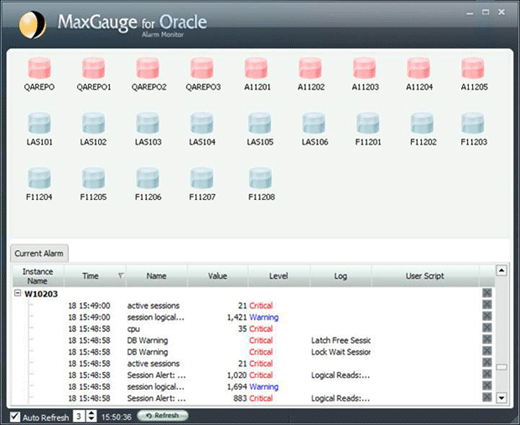Click the User Script column header
Screen dimensions: 520x425
pos(425,276)
